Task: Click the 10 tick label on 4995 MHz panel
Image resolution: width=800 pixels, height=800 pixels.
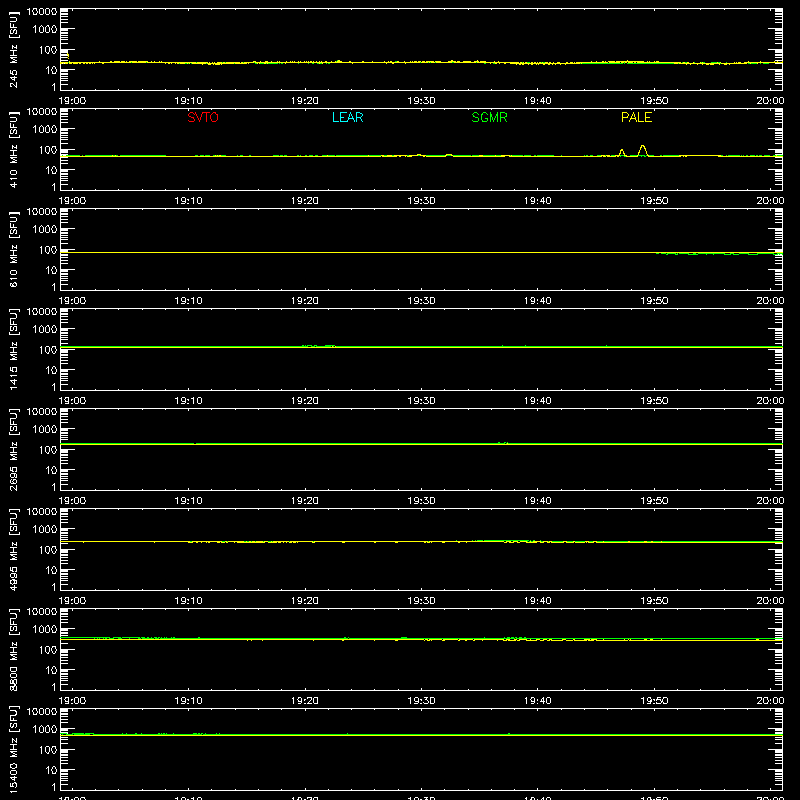Action: point(51,570)
